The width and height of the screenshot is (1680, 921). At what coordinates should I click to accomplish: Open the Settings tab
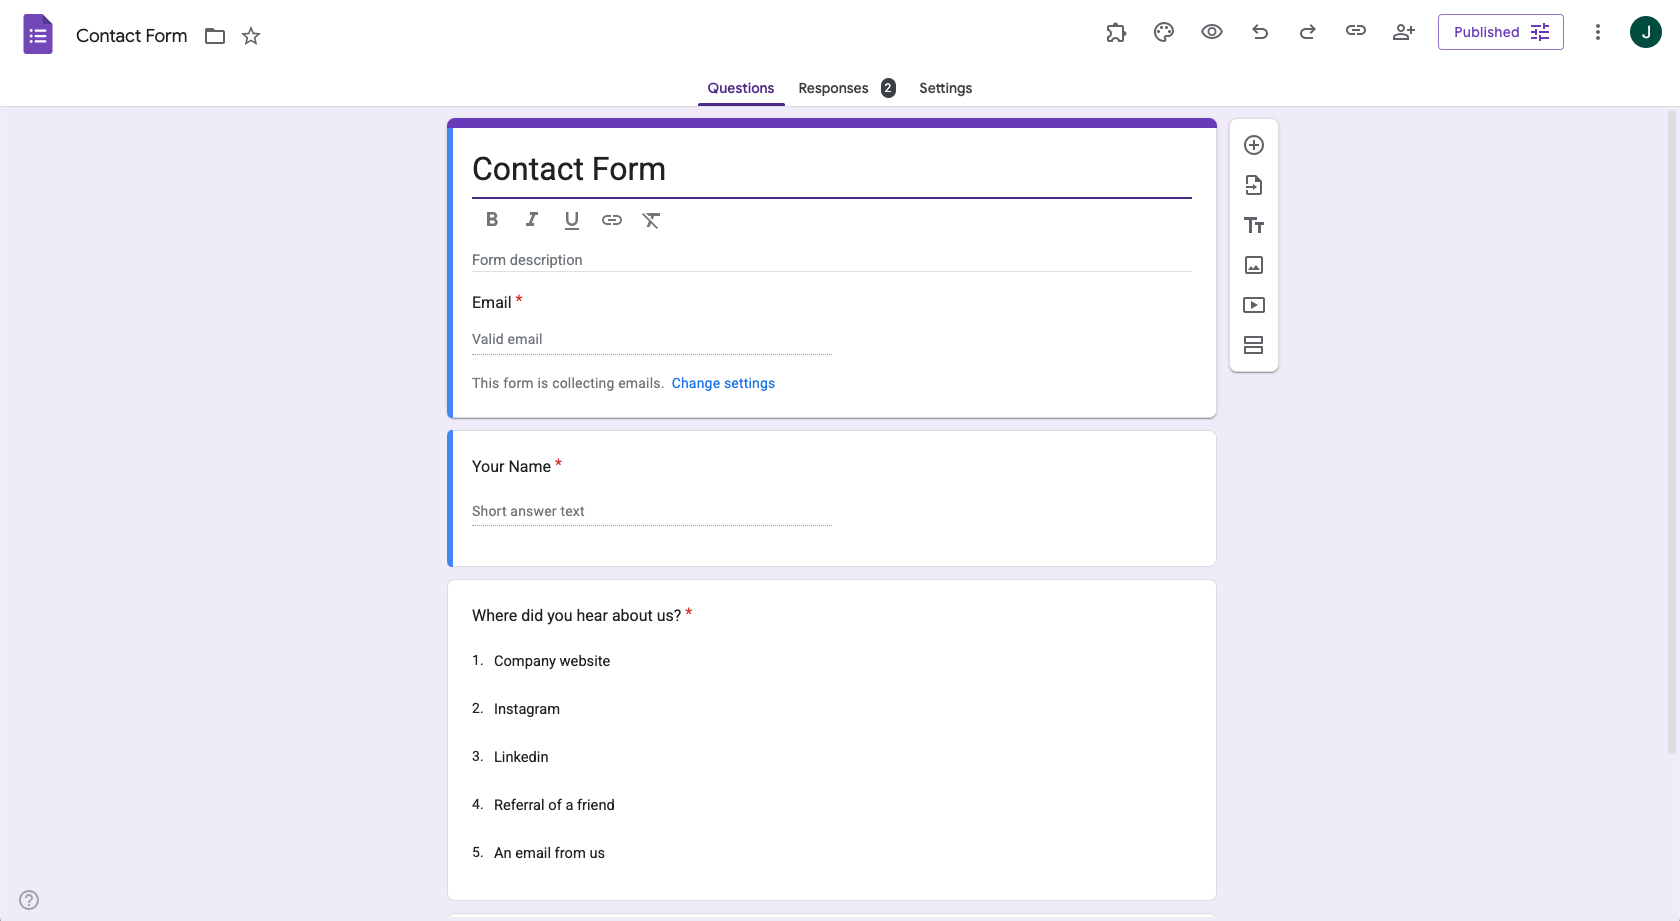click(945, 88)
